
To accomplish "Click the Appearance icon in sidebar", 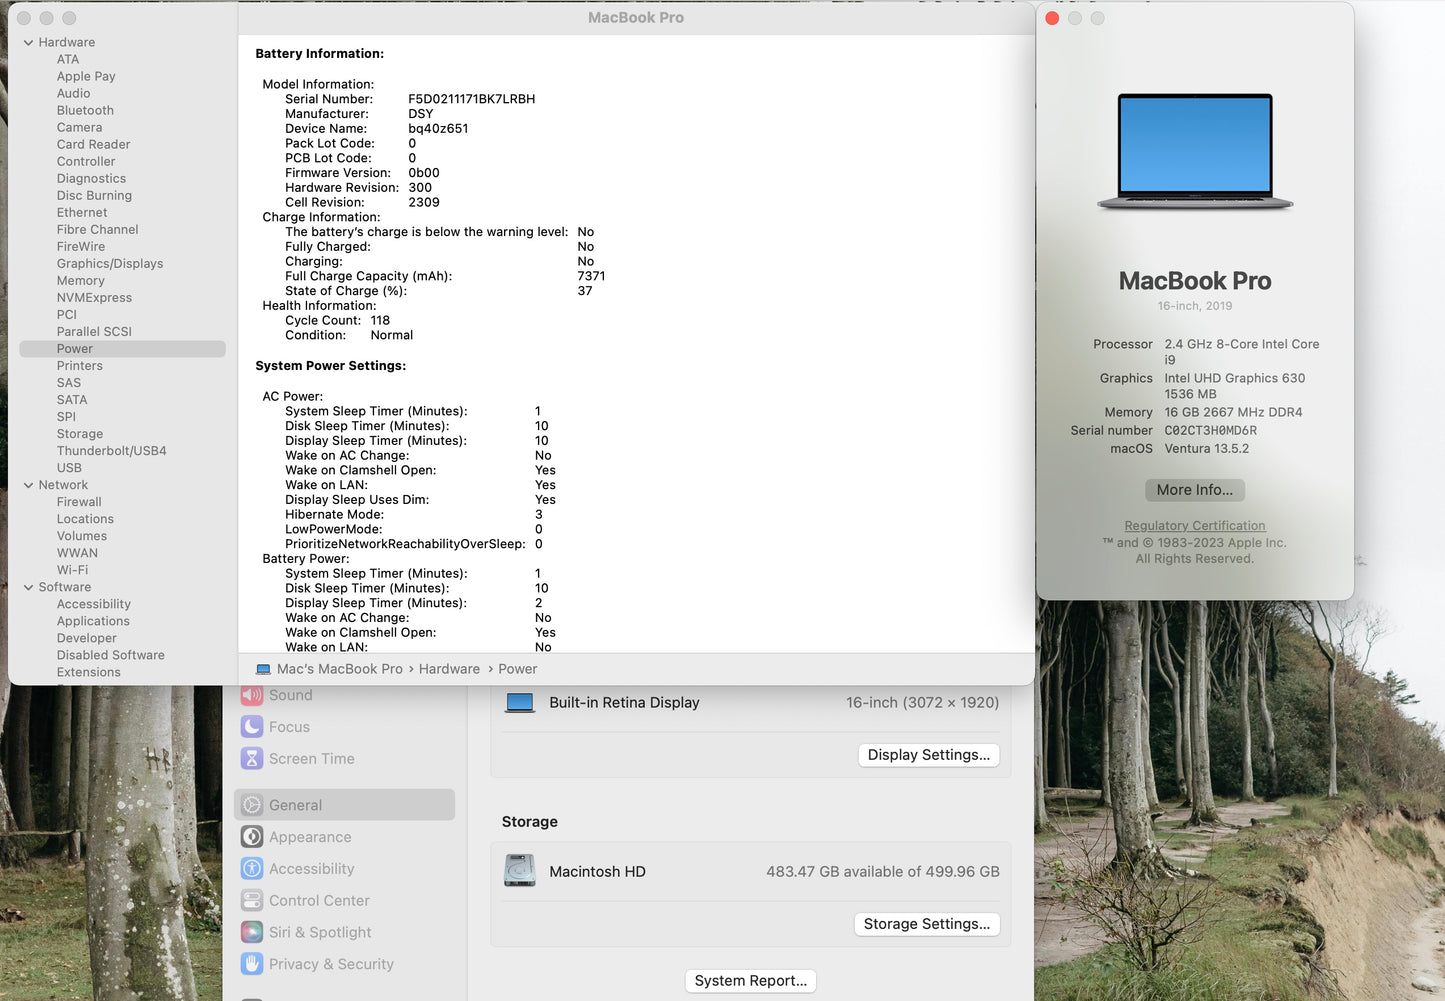I will click(x=252, y=837).
